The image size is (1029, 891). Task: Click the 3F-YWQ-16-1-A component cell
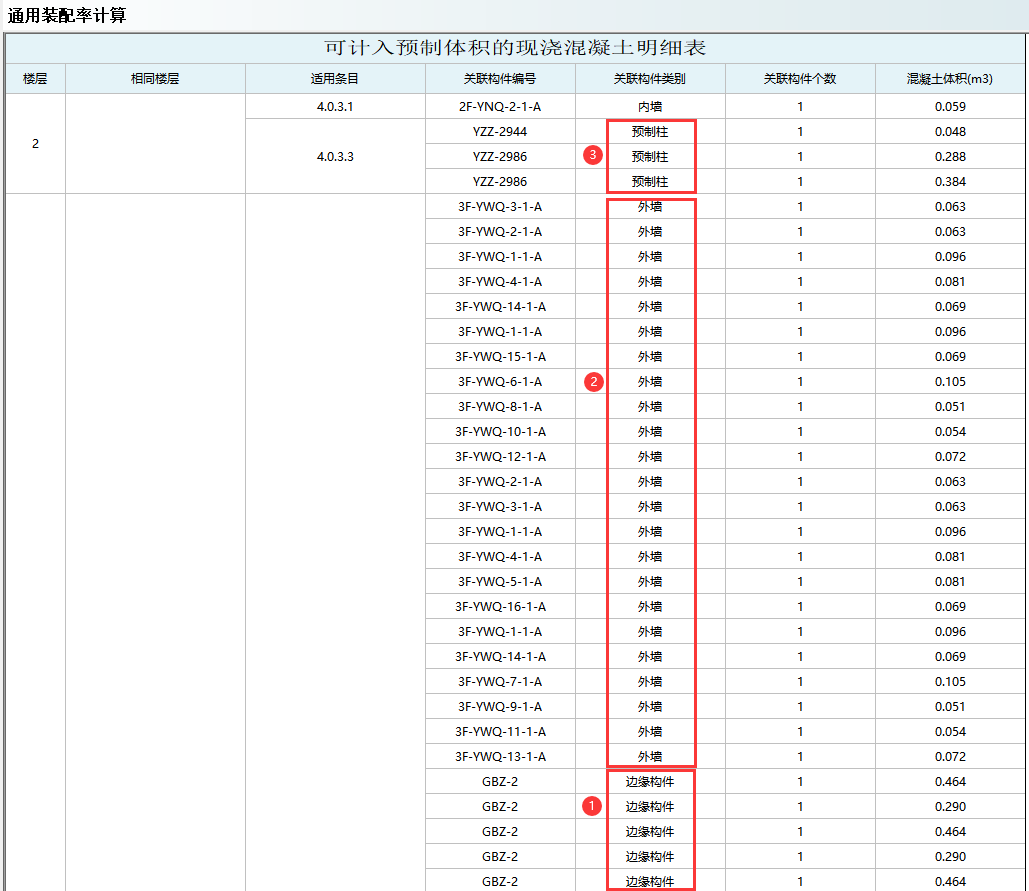pyautogui.click(x=500, y=606)
